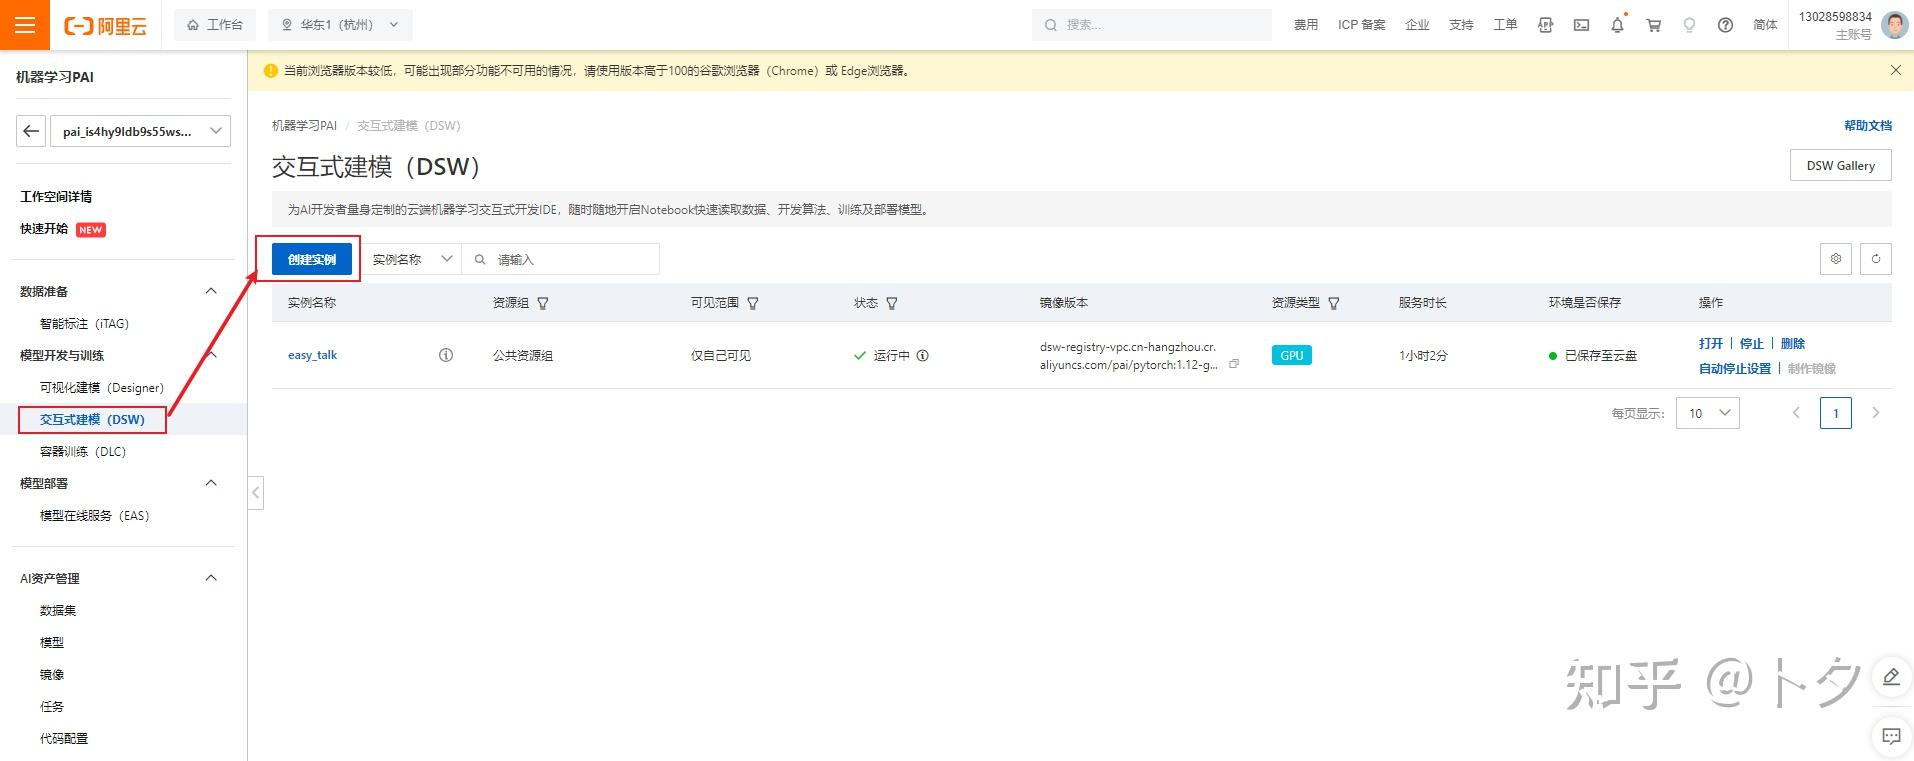This screenshot has height=761, width=1914.
Task: Collapse the 数据准备 section
Action: point(211,291)
